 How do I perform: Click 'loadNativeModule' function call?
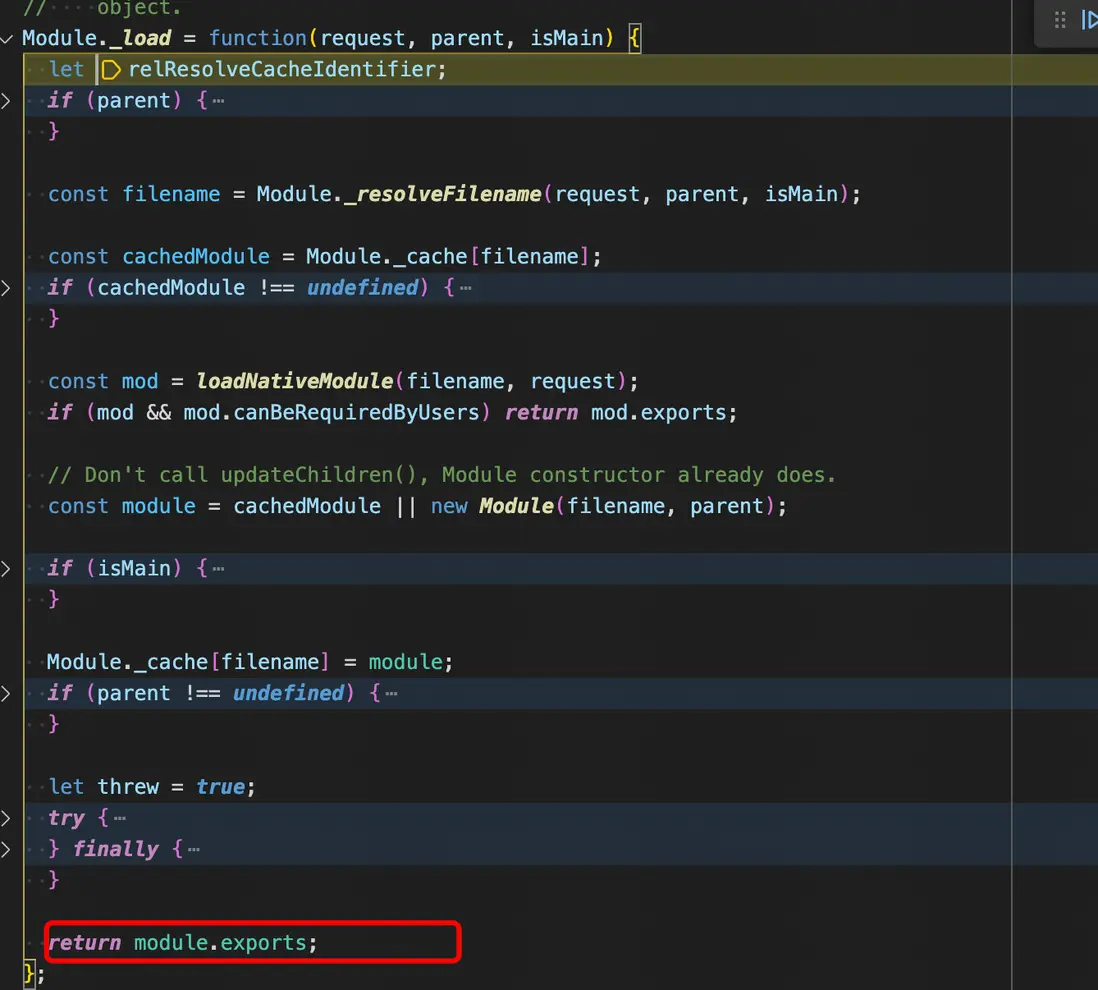click(x=294, y=381)
